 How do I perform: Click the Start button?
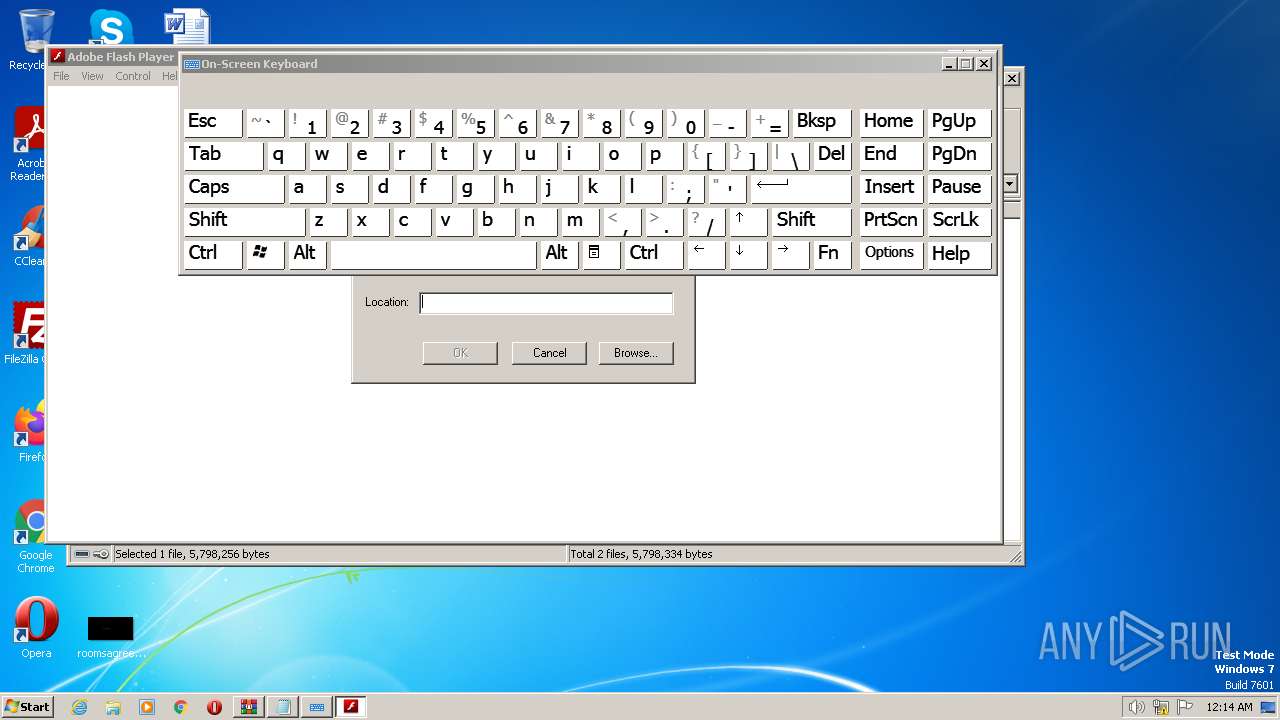pos(28,706)
